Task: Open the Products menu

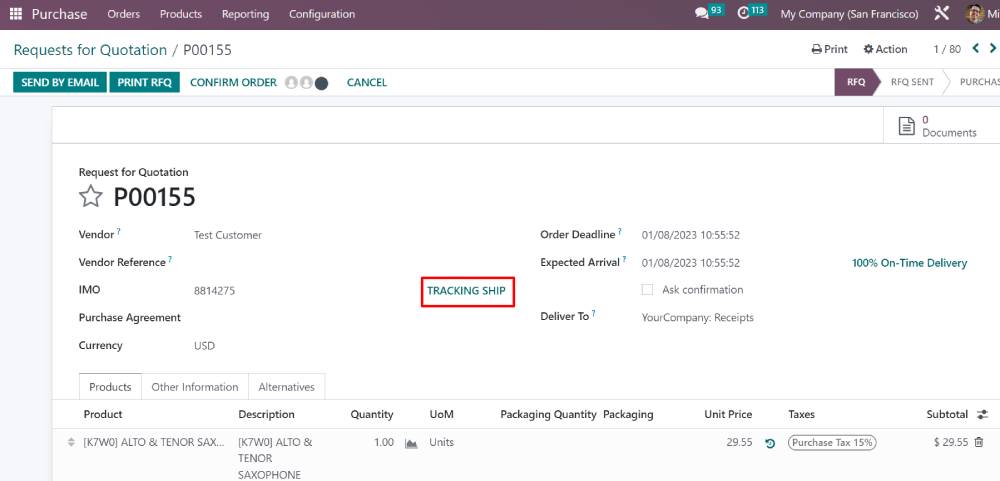Action: [180, 14]
